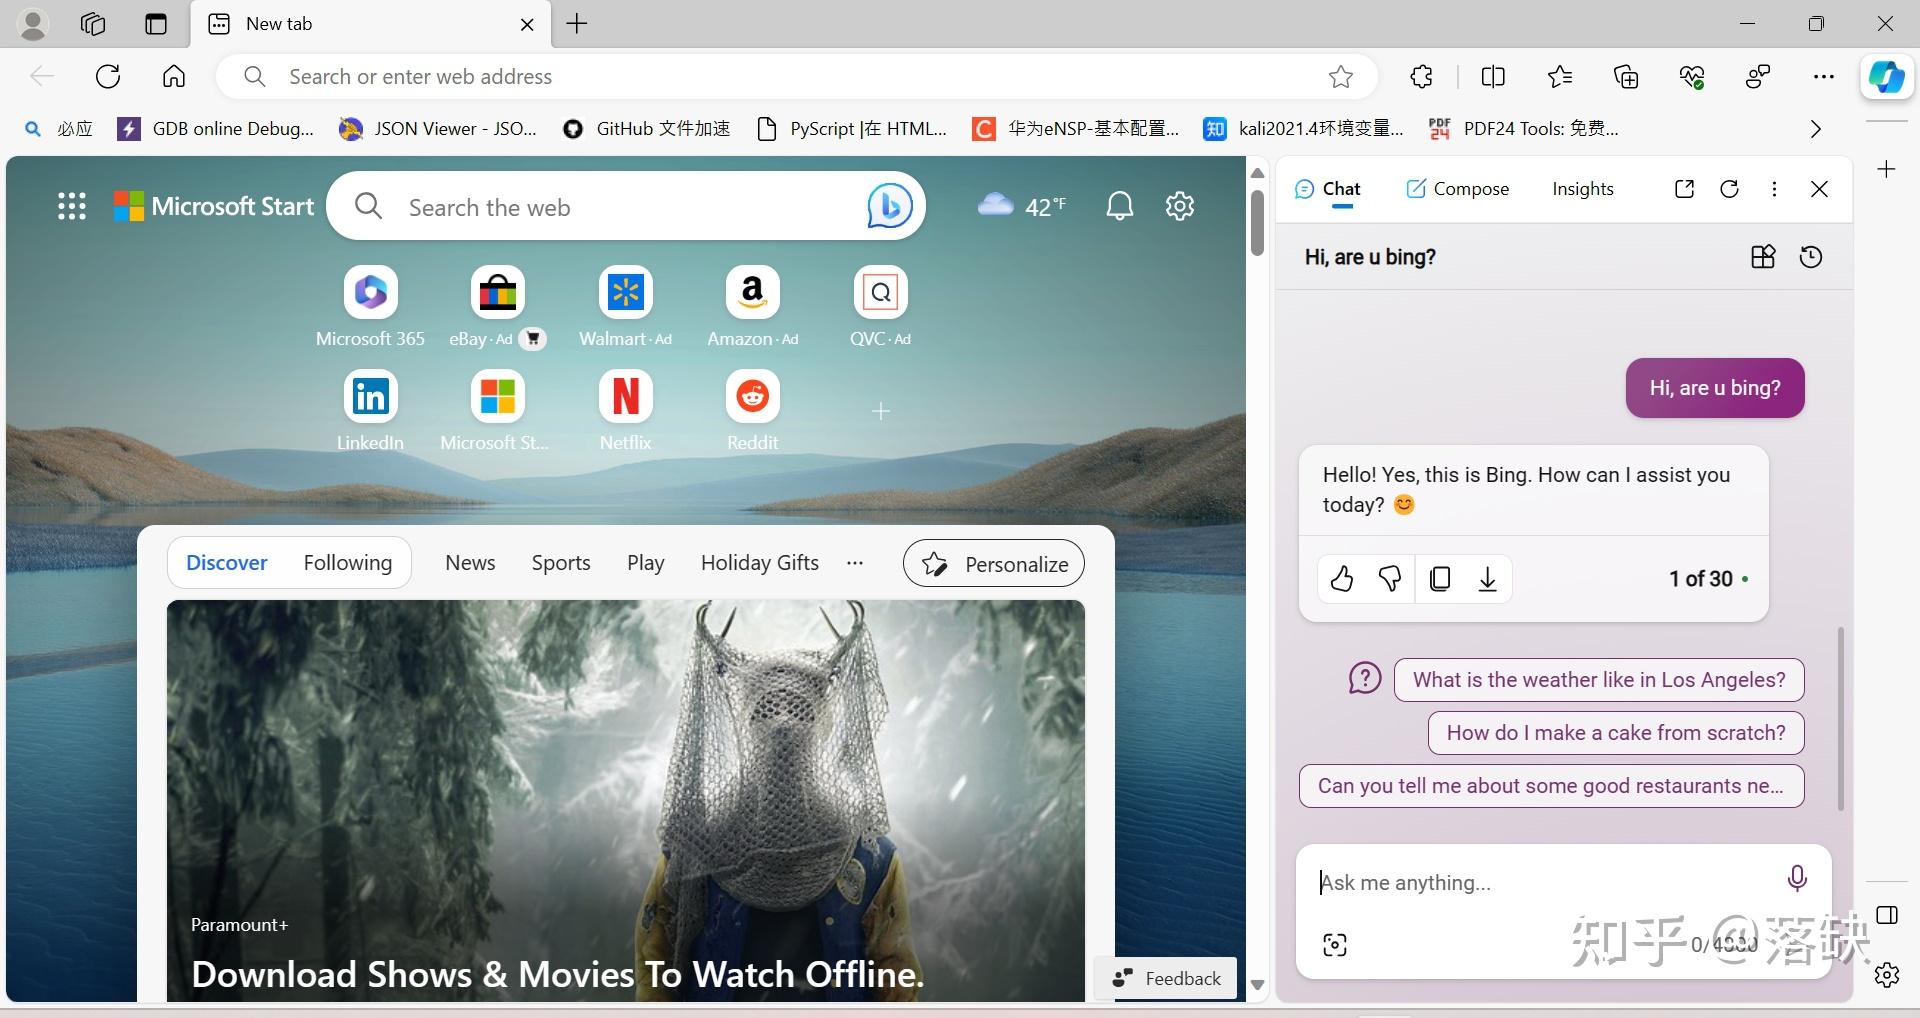Screen dimensions: 1920x1018
Task: Switch to the Compose tab
Action: point(1457,188)
